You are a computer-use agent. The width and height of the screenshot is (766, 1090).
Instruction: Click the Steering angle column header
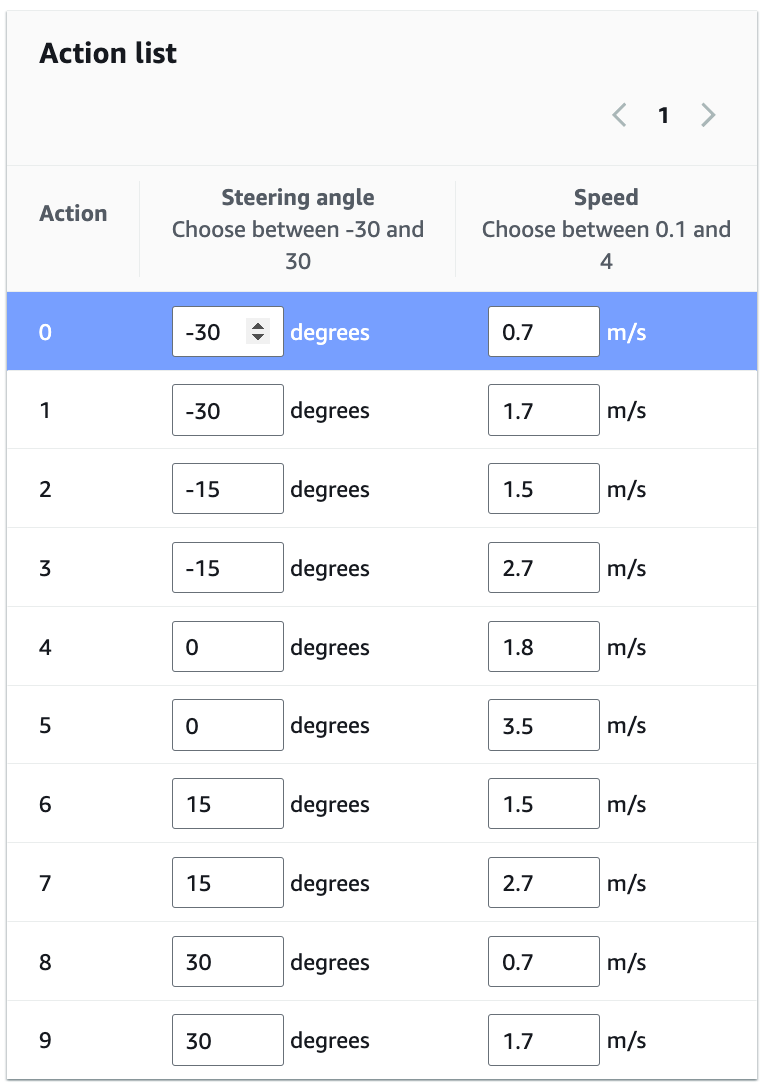pyautogui.click(x=298, y=198)
